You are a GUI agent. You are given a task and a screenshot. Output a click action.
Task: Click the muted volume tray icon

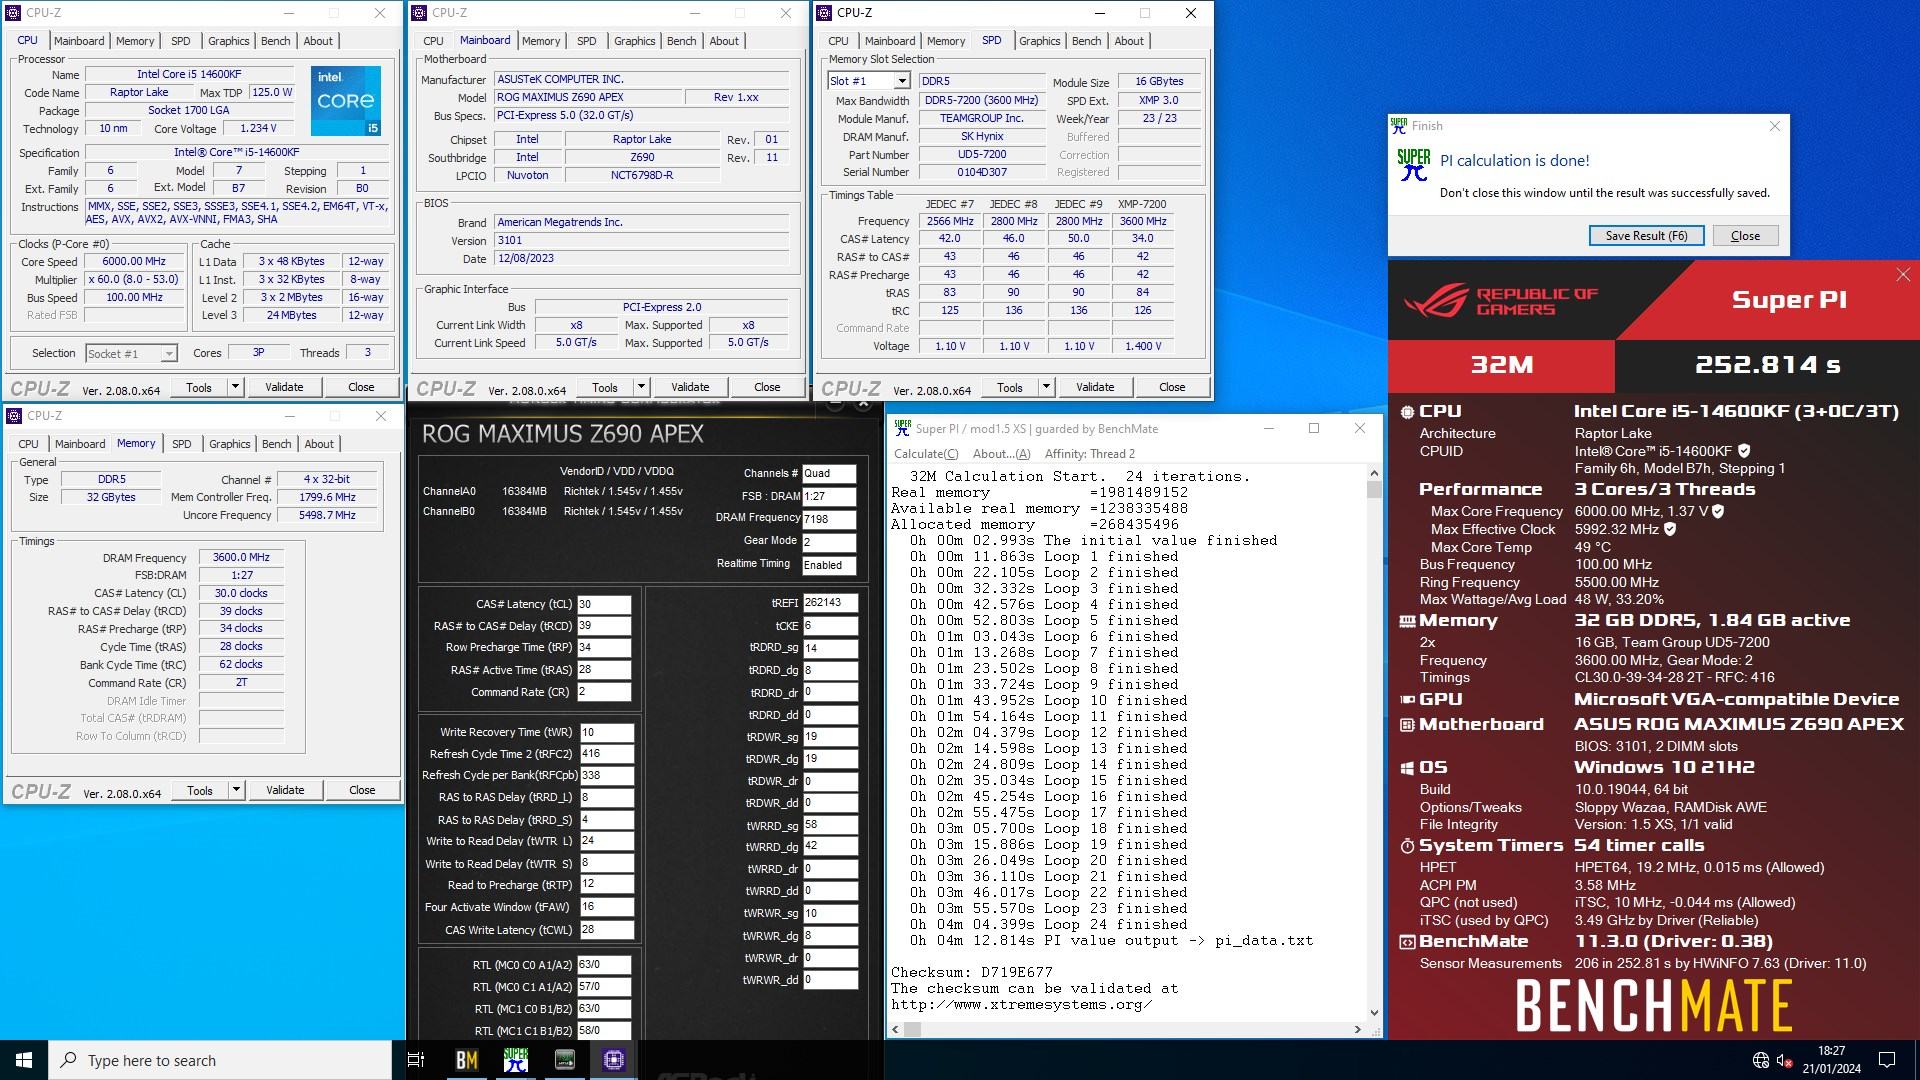click(x=1785, y=1060)
